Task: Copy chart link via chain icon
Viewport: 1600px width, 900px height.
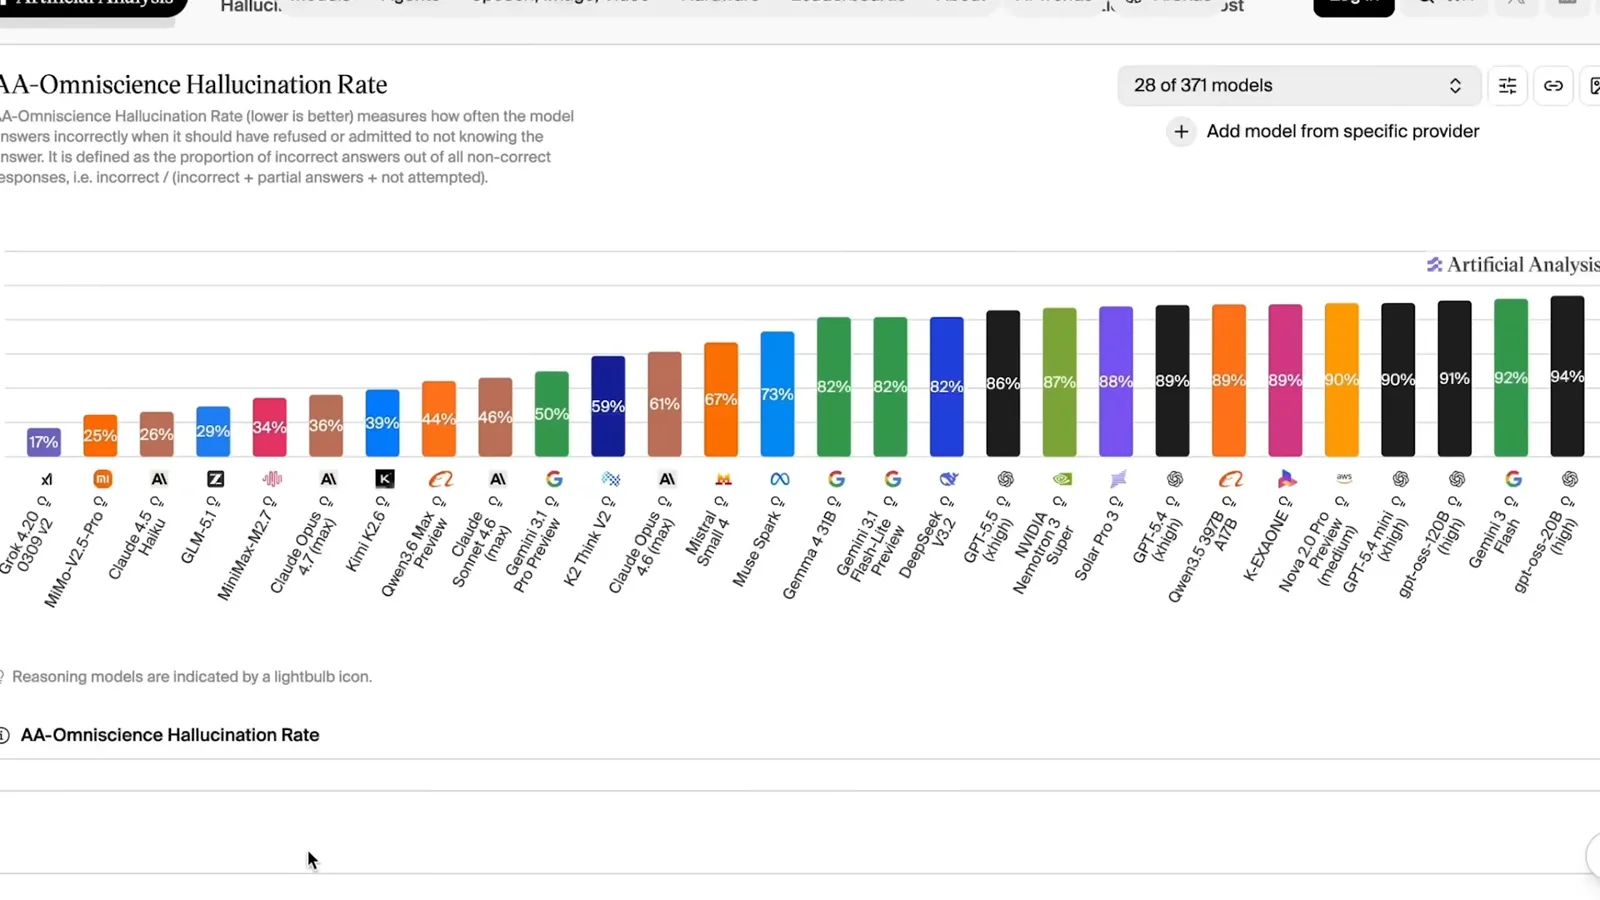Action: click(x=1553, y=86)
